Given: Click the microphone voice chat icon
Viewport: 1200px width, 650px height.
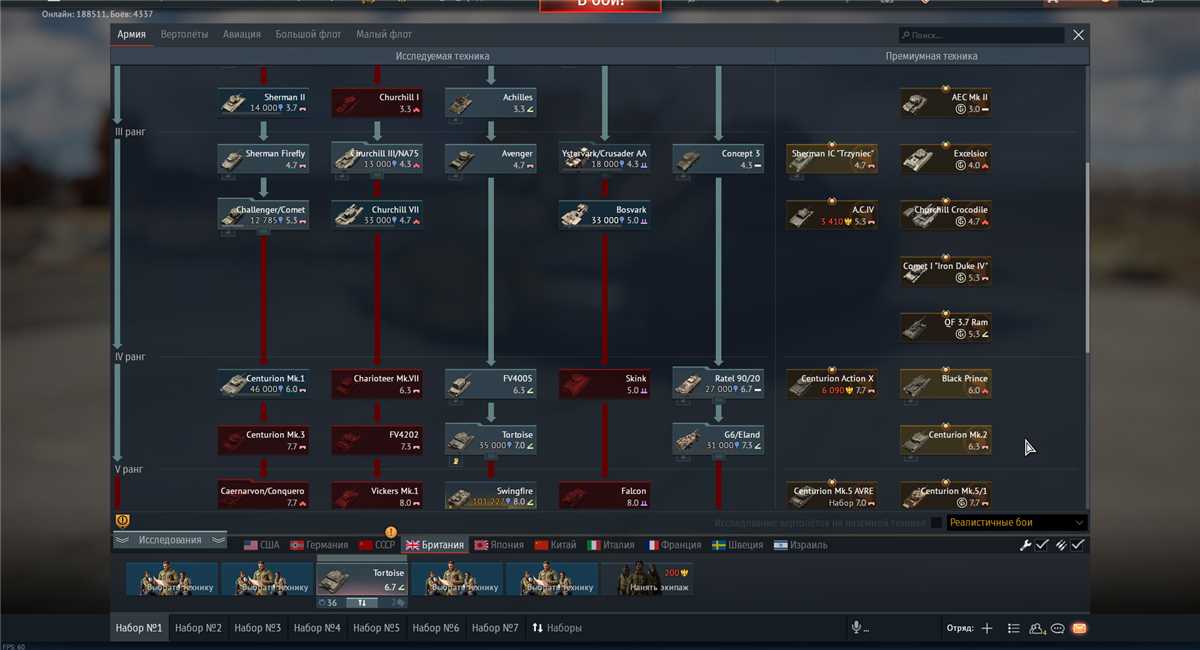Looking at the screenshot, I should click(856, 628).
